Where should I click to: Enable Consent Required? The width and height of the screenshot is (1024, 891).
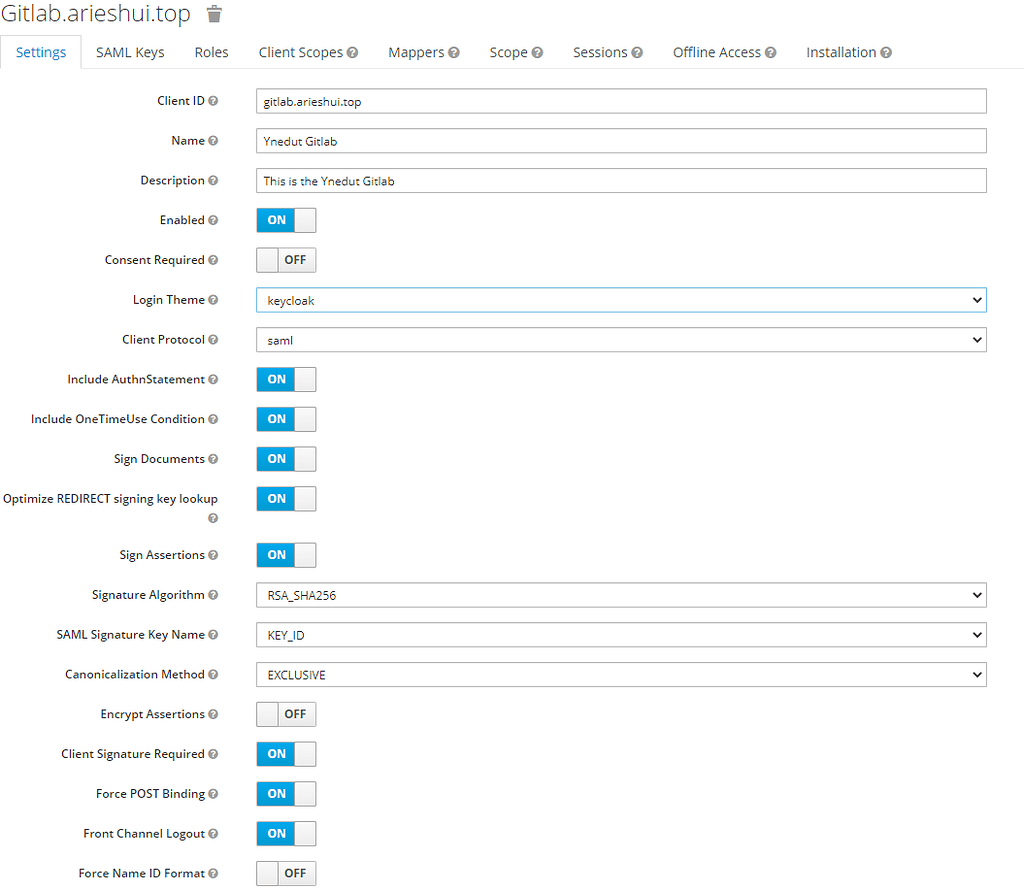[x=286, y=259]
